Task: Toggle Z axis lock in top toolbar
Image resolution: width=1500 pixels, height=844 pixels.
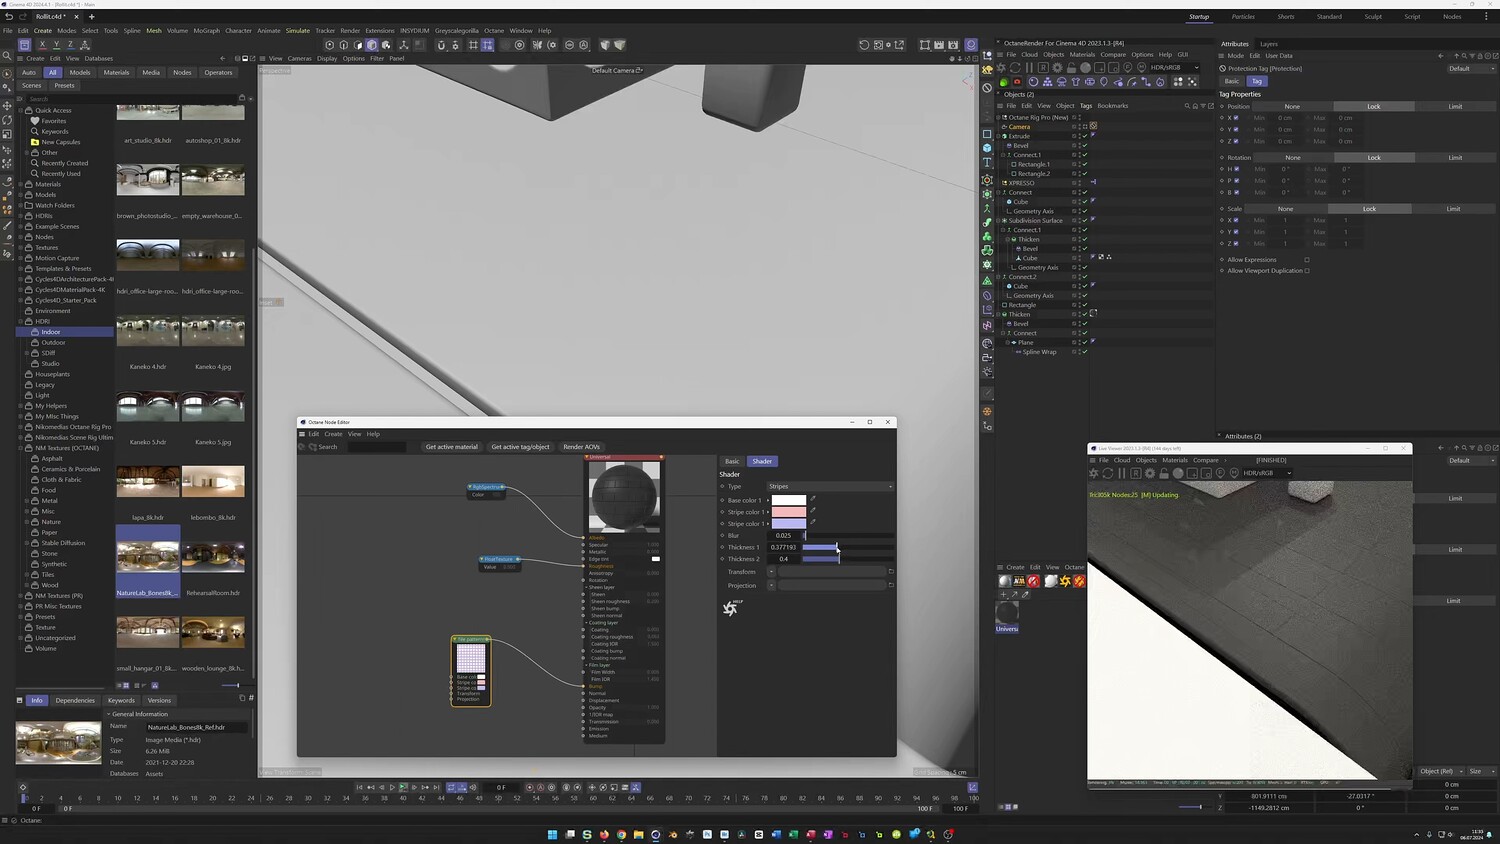Action: (x=70, y=45)
